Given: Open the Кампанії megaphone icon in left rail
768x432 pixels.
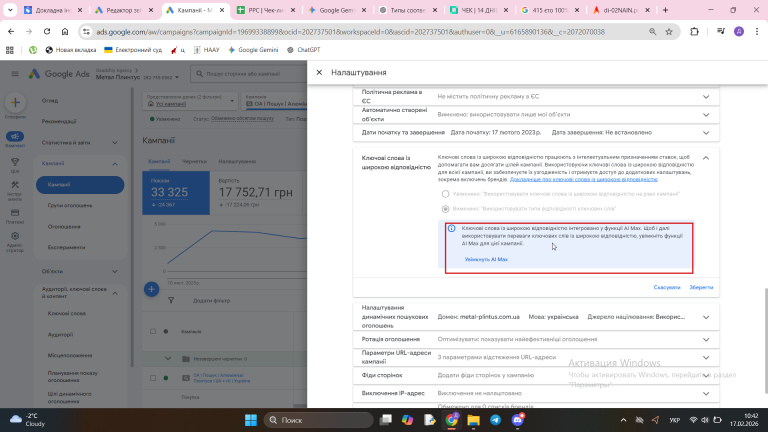Looking at the screenshot, I should (15, 137).
